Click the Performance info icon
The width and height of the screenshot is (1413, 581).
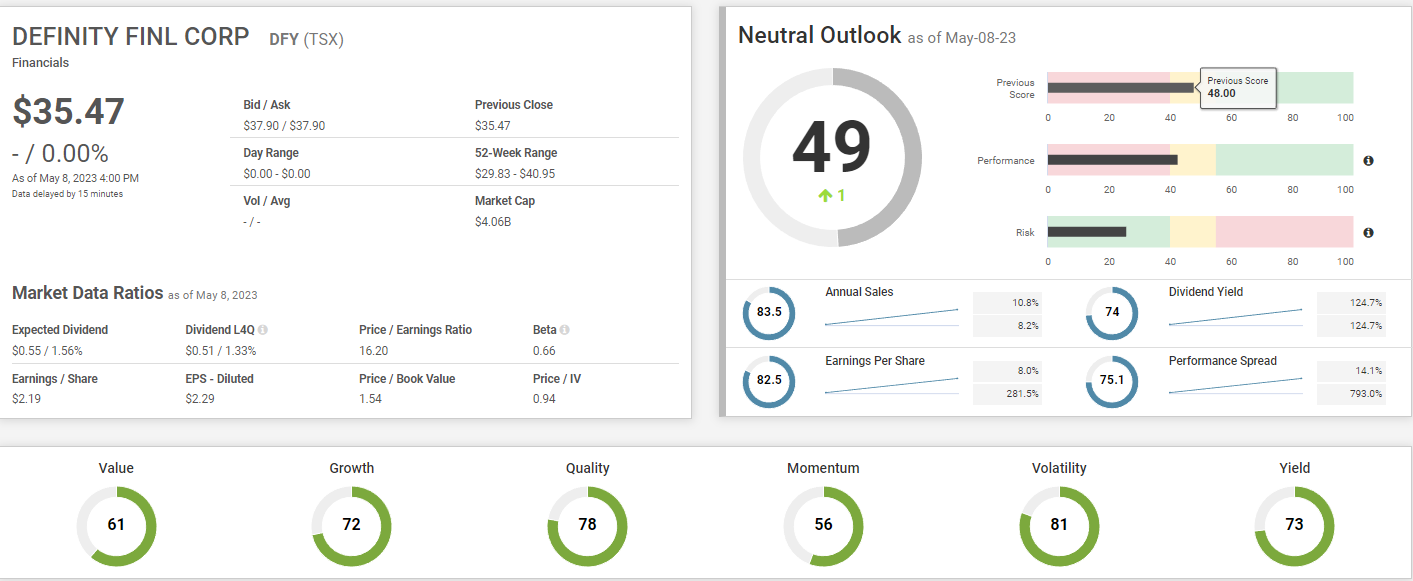pyautogui.click(x=1368, y=160)
